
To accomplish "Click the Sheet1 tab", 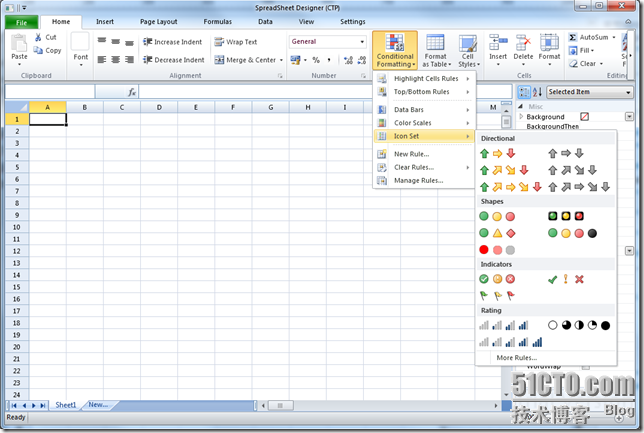I will (x=66, y=405).
